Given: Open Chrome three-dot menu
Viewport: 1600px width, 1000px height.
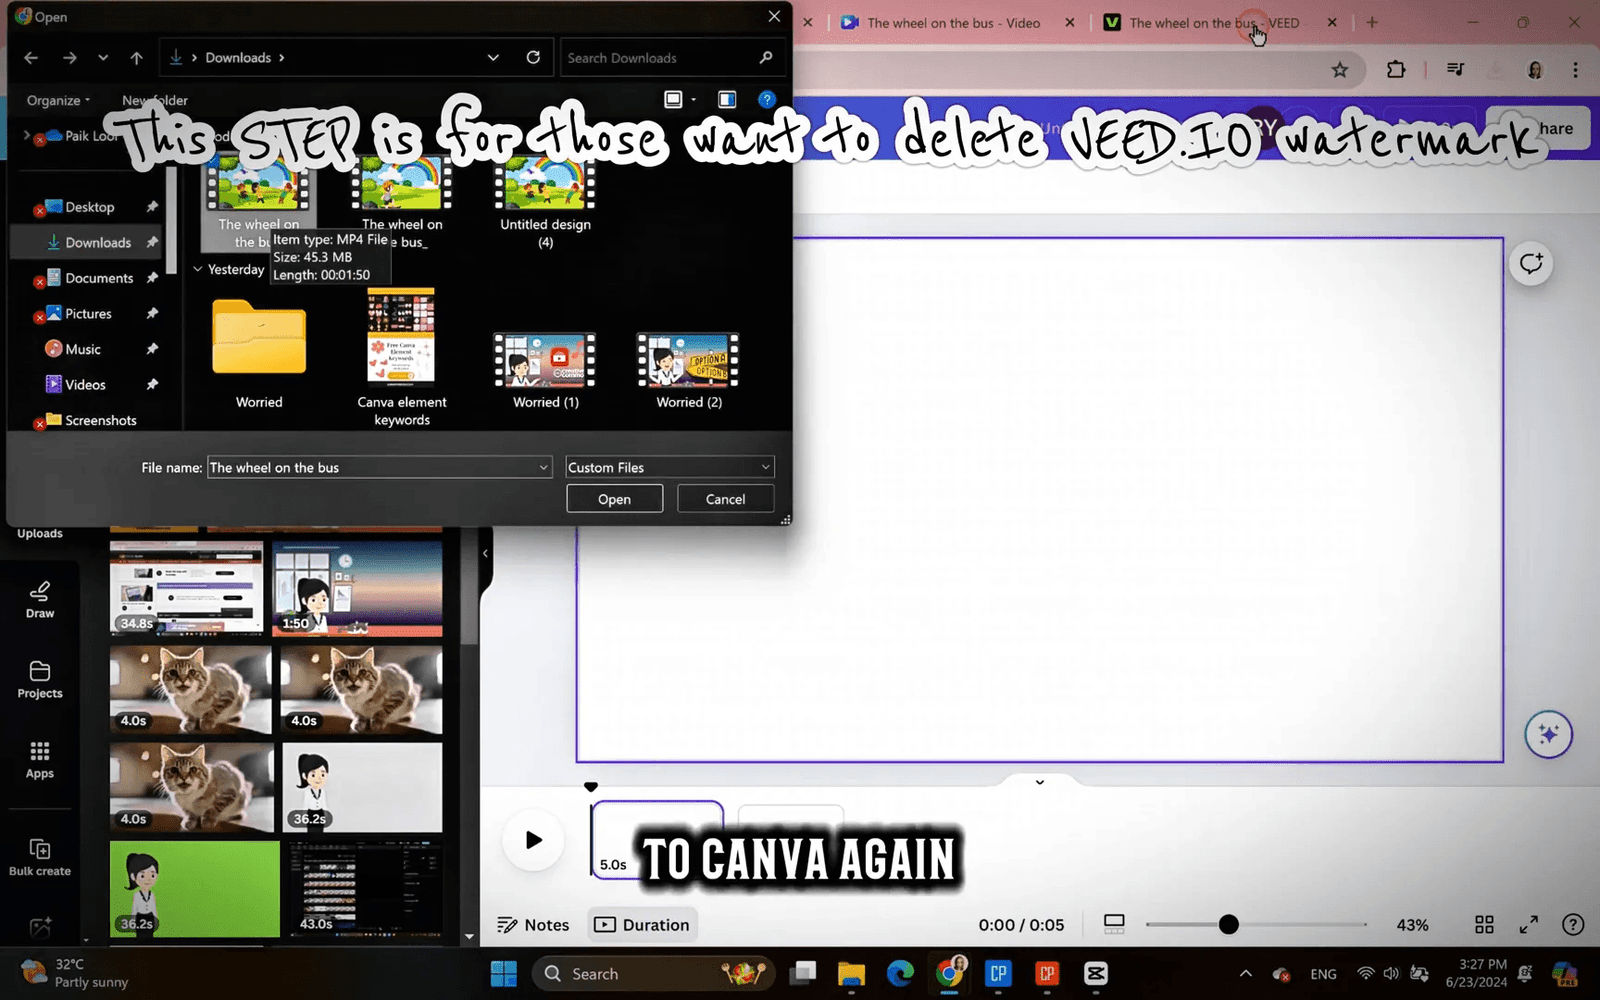Looking at the screenshot, I should 1575,70.
